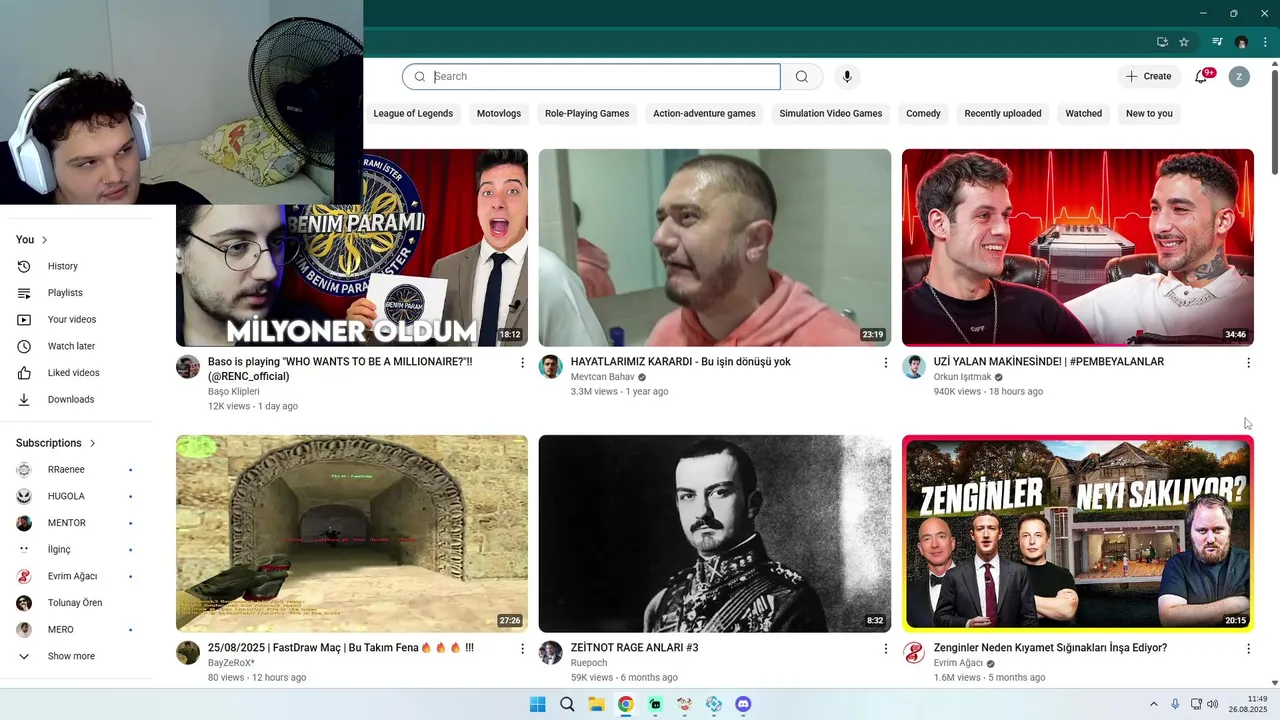The image size is (1280, 720).
Task: Filter by League of Legends chip
Action: [x=413, y=113]
